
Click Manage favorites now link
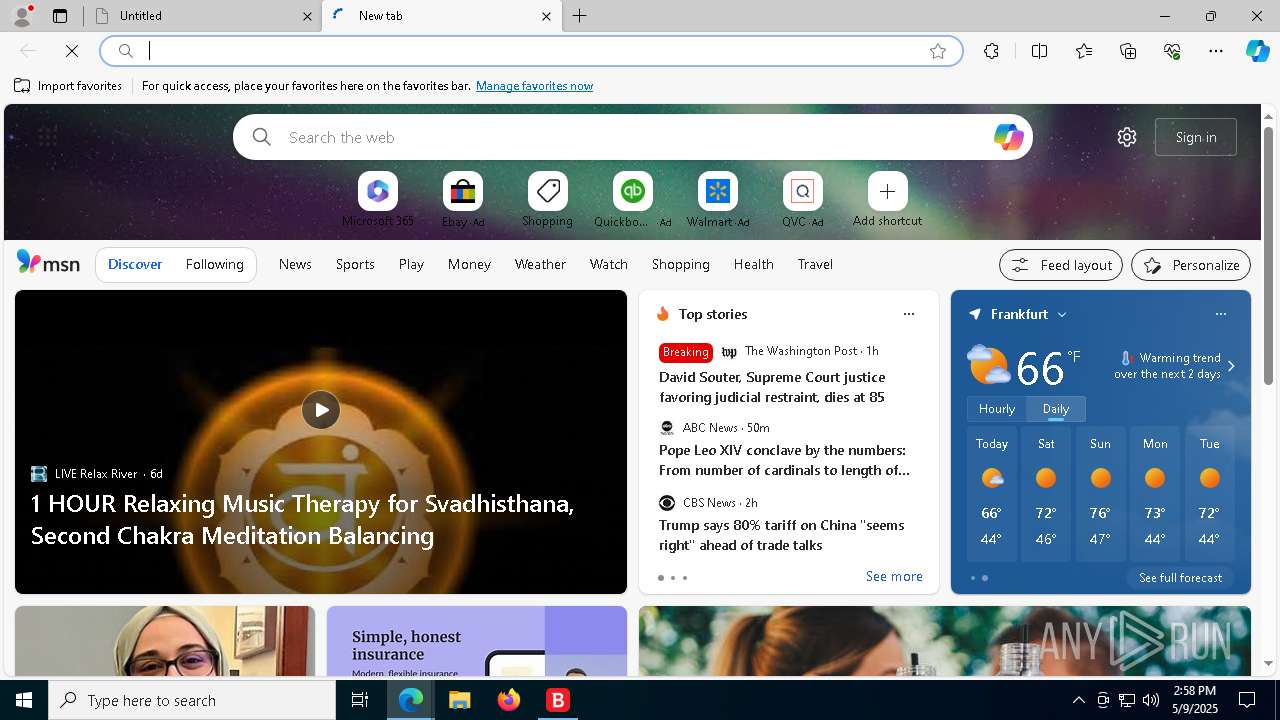pos(534,86)
